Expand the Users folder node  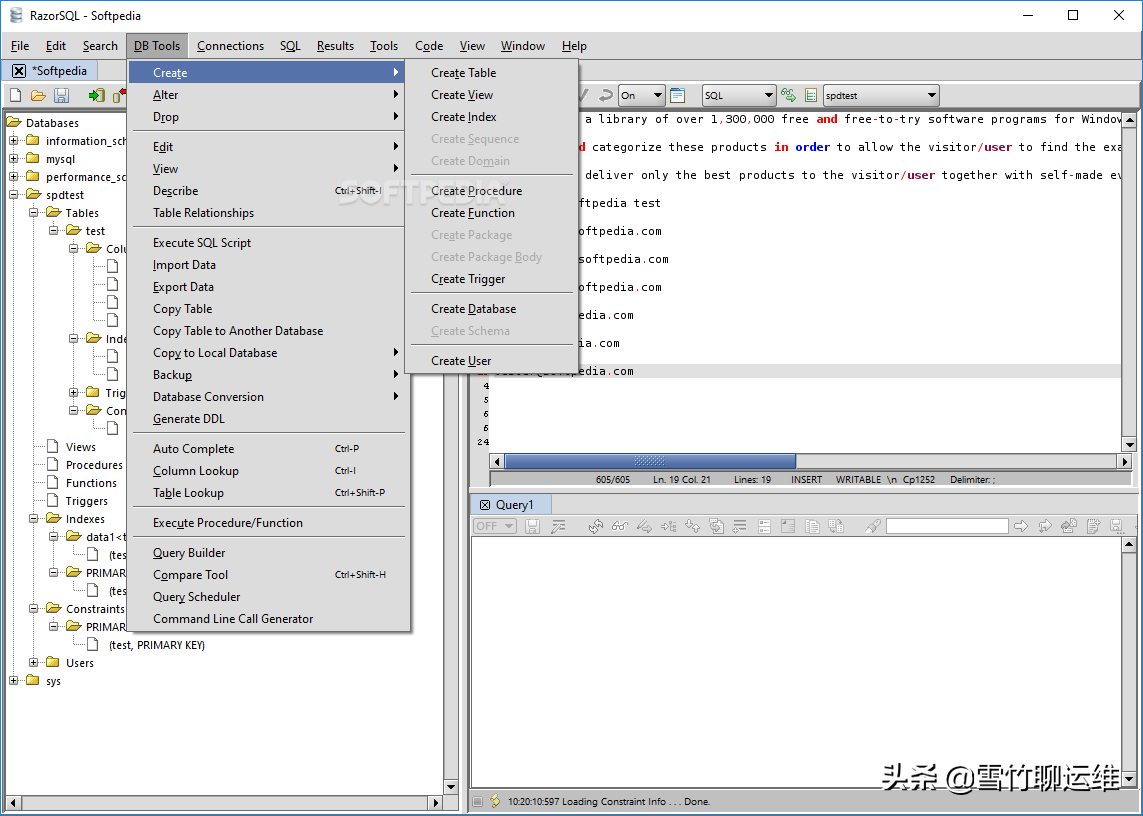pyautogui.click(x=34, y=662)
